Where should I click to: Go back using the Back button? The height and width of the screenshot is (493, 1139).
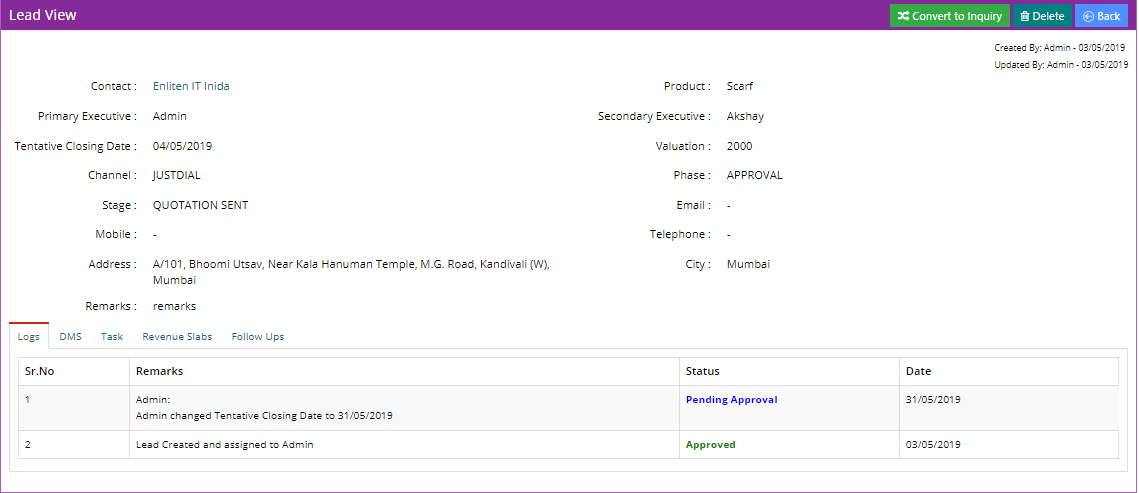click(x=1101, y=16)
